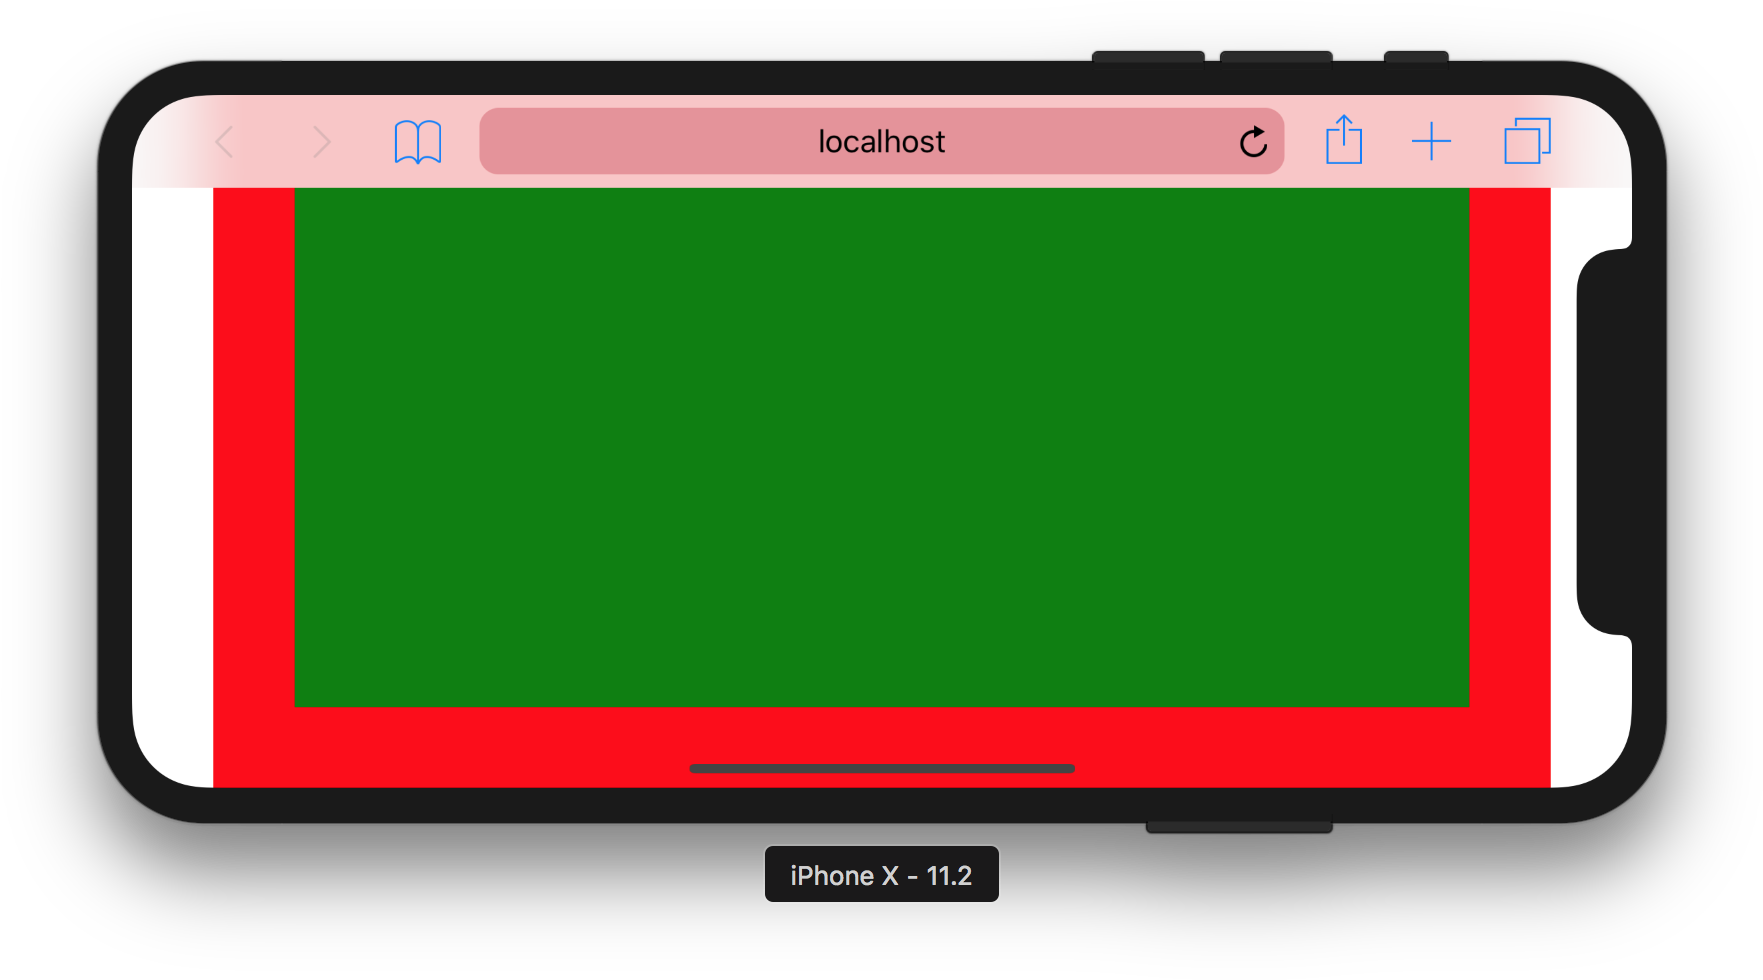Navigate forward using the right chevron
Viewport: 1763px width, 980px height.
click(x=320, y=141)
